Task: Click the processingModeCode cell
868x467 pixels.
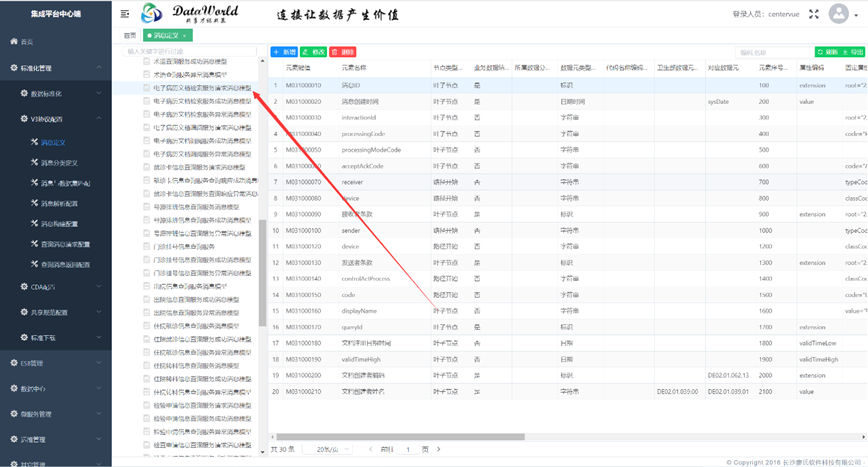Action: (371, 150)
